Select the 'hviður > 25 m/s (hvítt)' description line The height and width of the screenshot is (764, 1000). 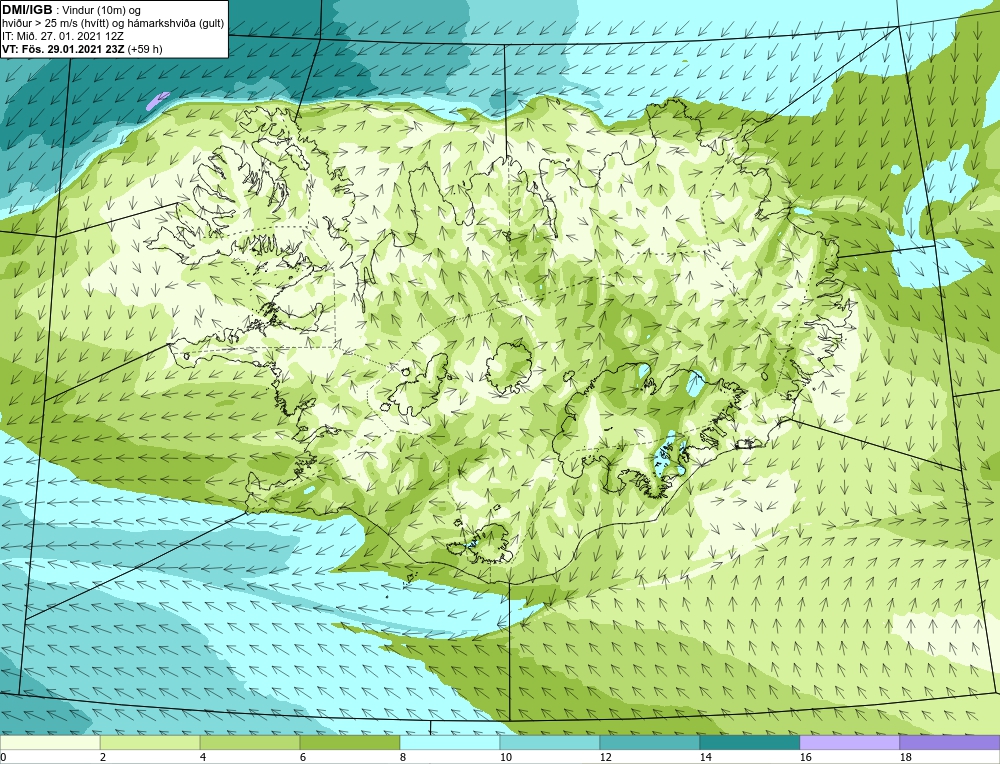(x=113, y=24)
